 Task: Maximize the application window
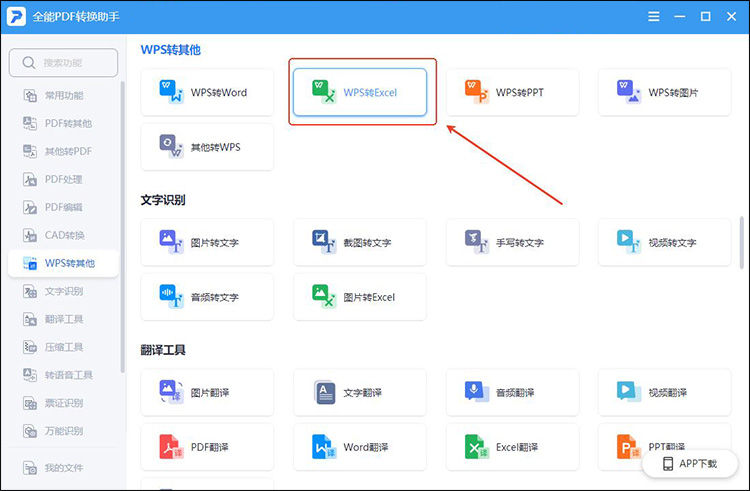(706, 17)
